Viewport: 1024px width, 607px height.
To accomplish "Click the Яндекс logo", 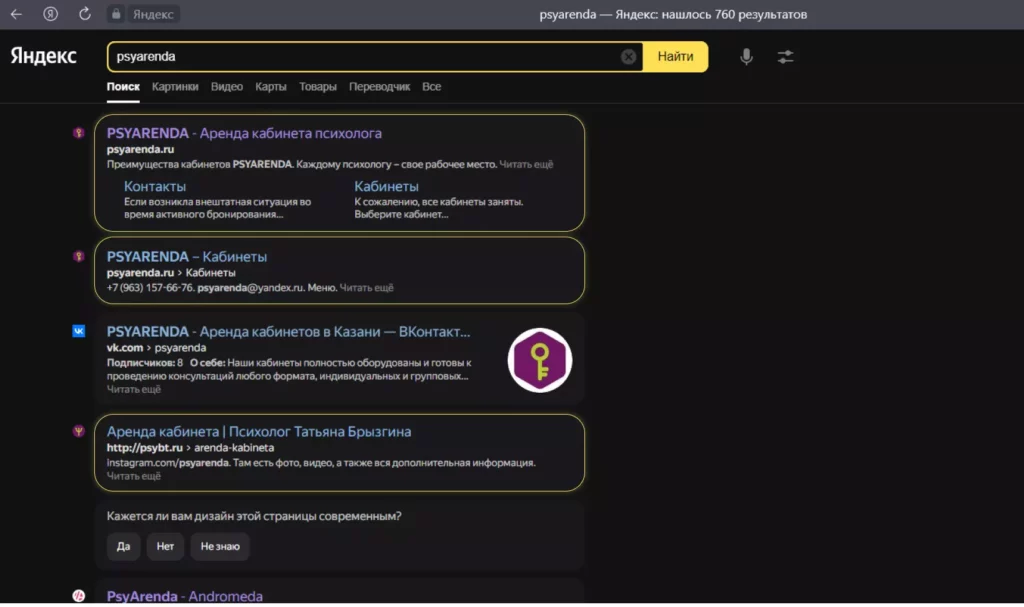I will point(43,56).
